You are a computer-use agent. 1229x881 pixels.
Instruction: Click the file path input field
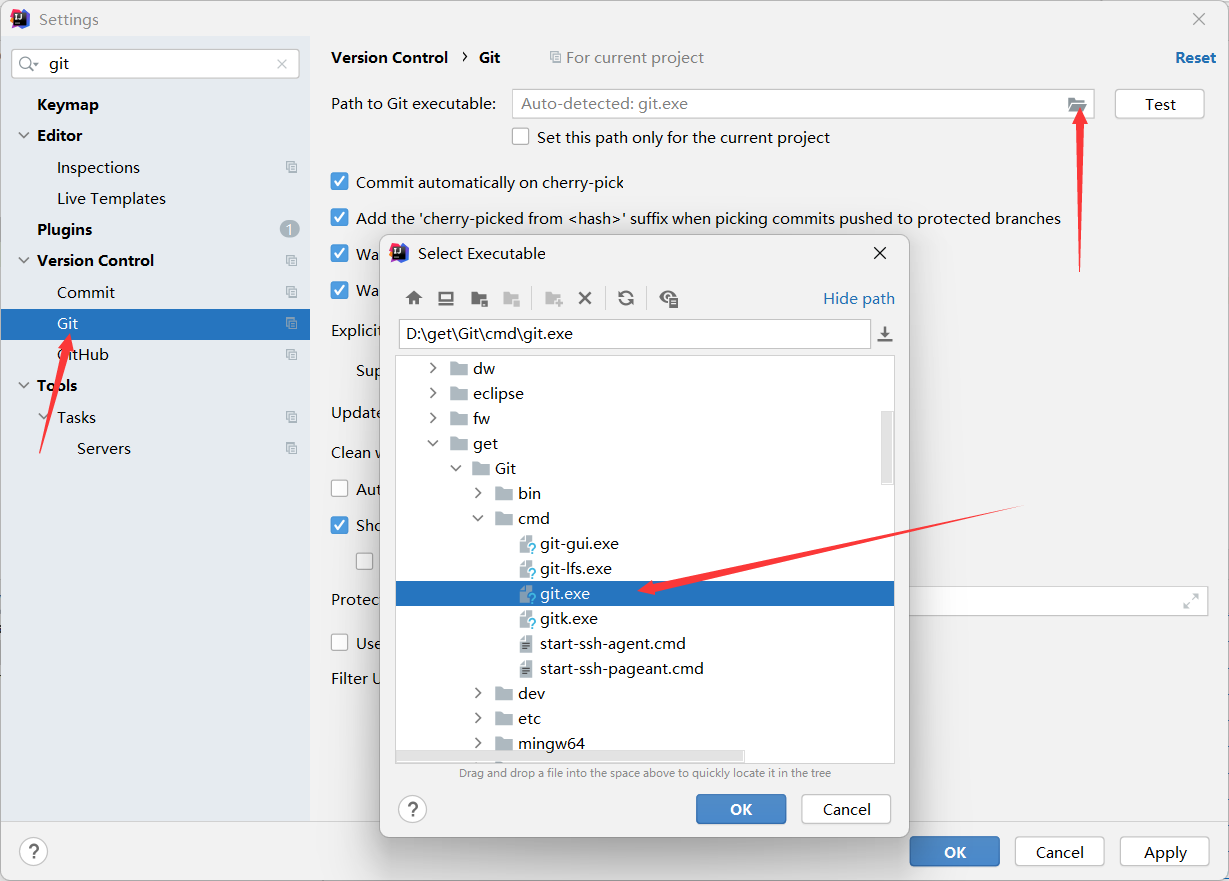[x=634, y=334]
